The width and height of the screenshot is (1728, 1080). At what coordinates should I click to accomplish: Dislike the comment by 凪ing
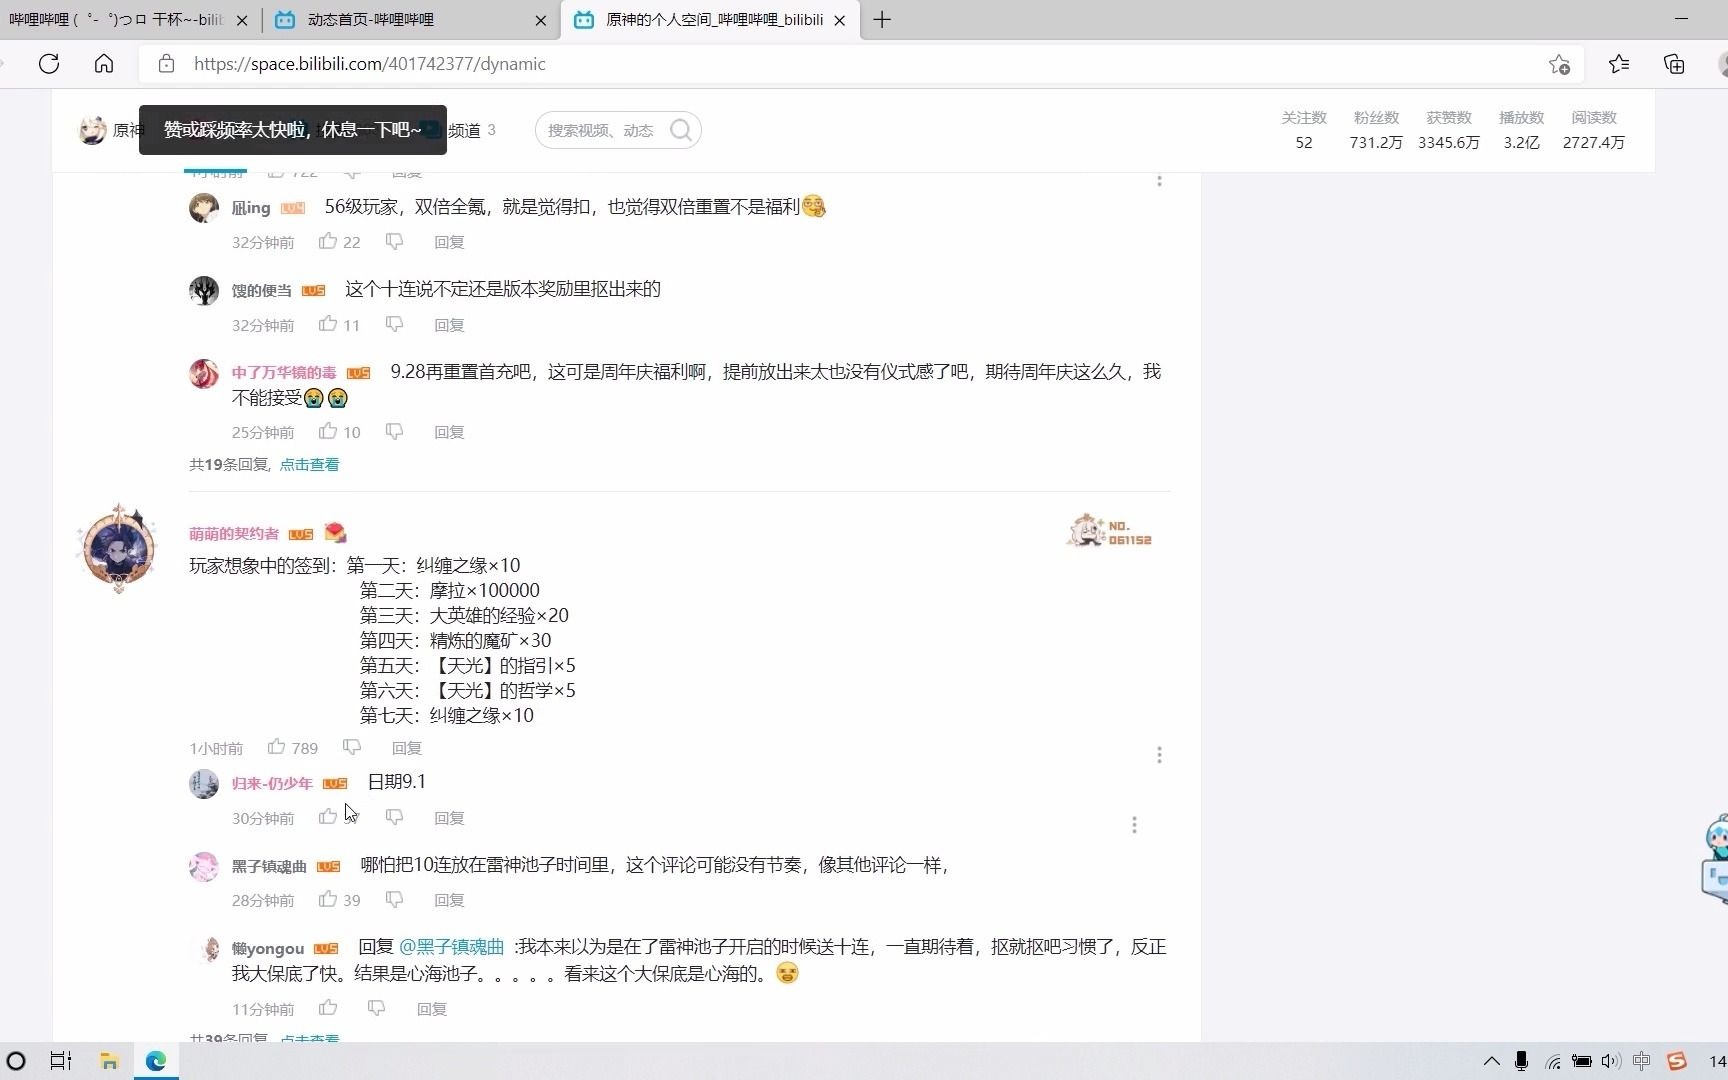[x=394, y=241]
